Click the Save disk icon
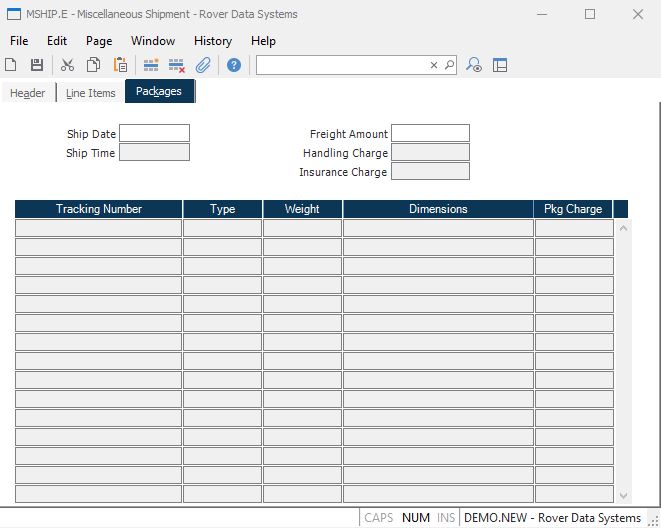 tap(37, 65)
